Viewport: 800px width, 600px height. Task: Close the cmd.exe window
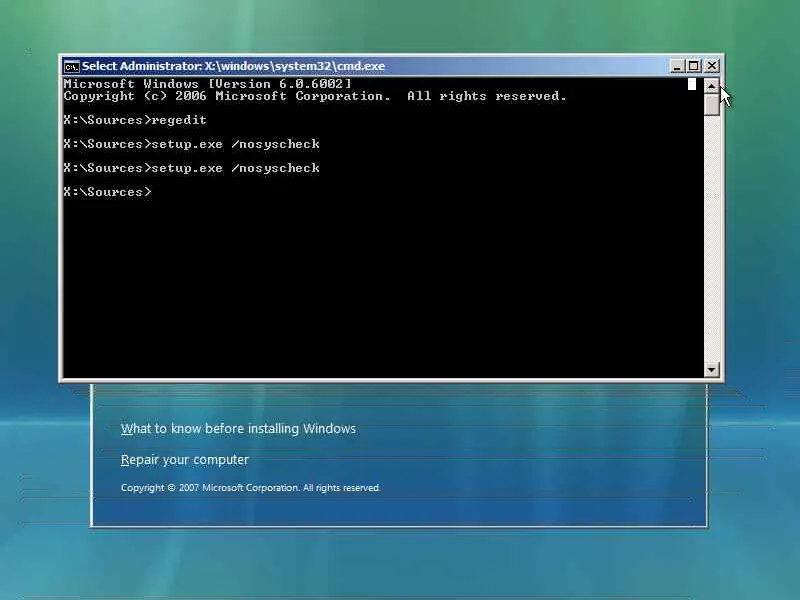click(x=711, y=66)
